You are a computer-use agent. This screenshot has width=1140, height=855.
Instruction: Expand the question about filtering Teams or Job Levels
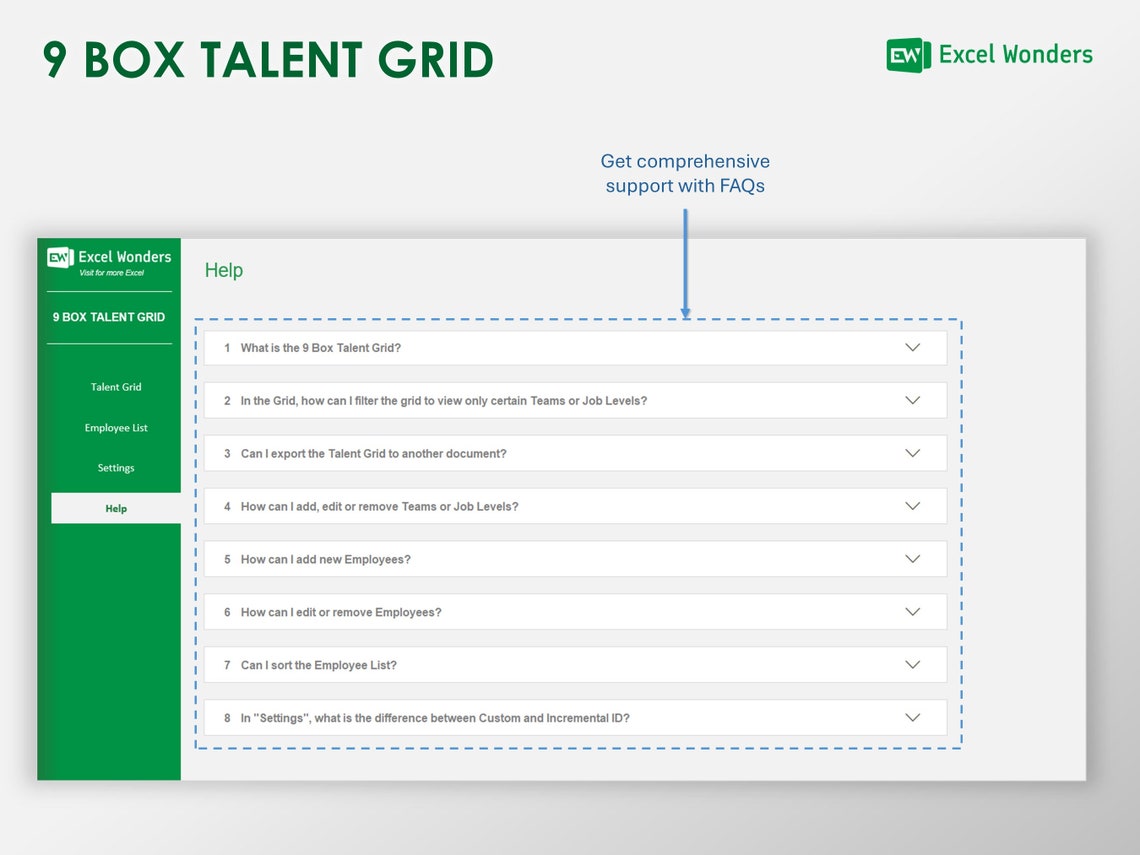575,400
